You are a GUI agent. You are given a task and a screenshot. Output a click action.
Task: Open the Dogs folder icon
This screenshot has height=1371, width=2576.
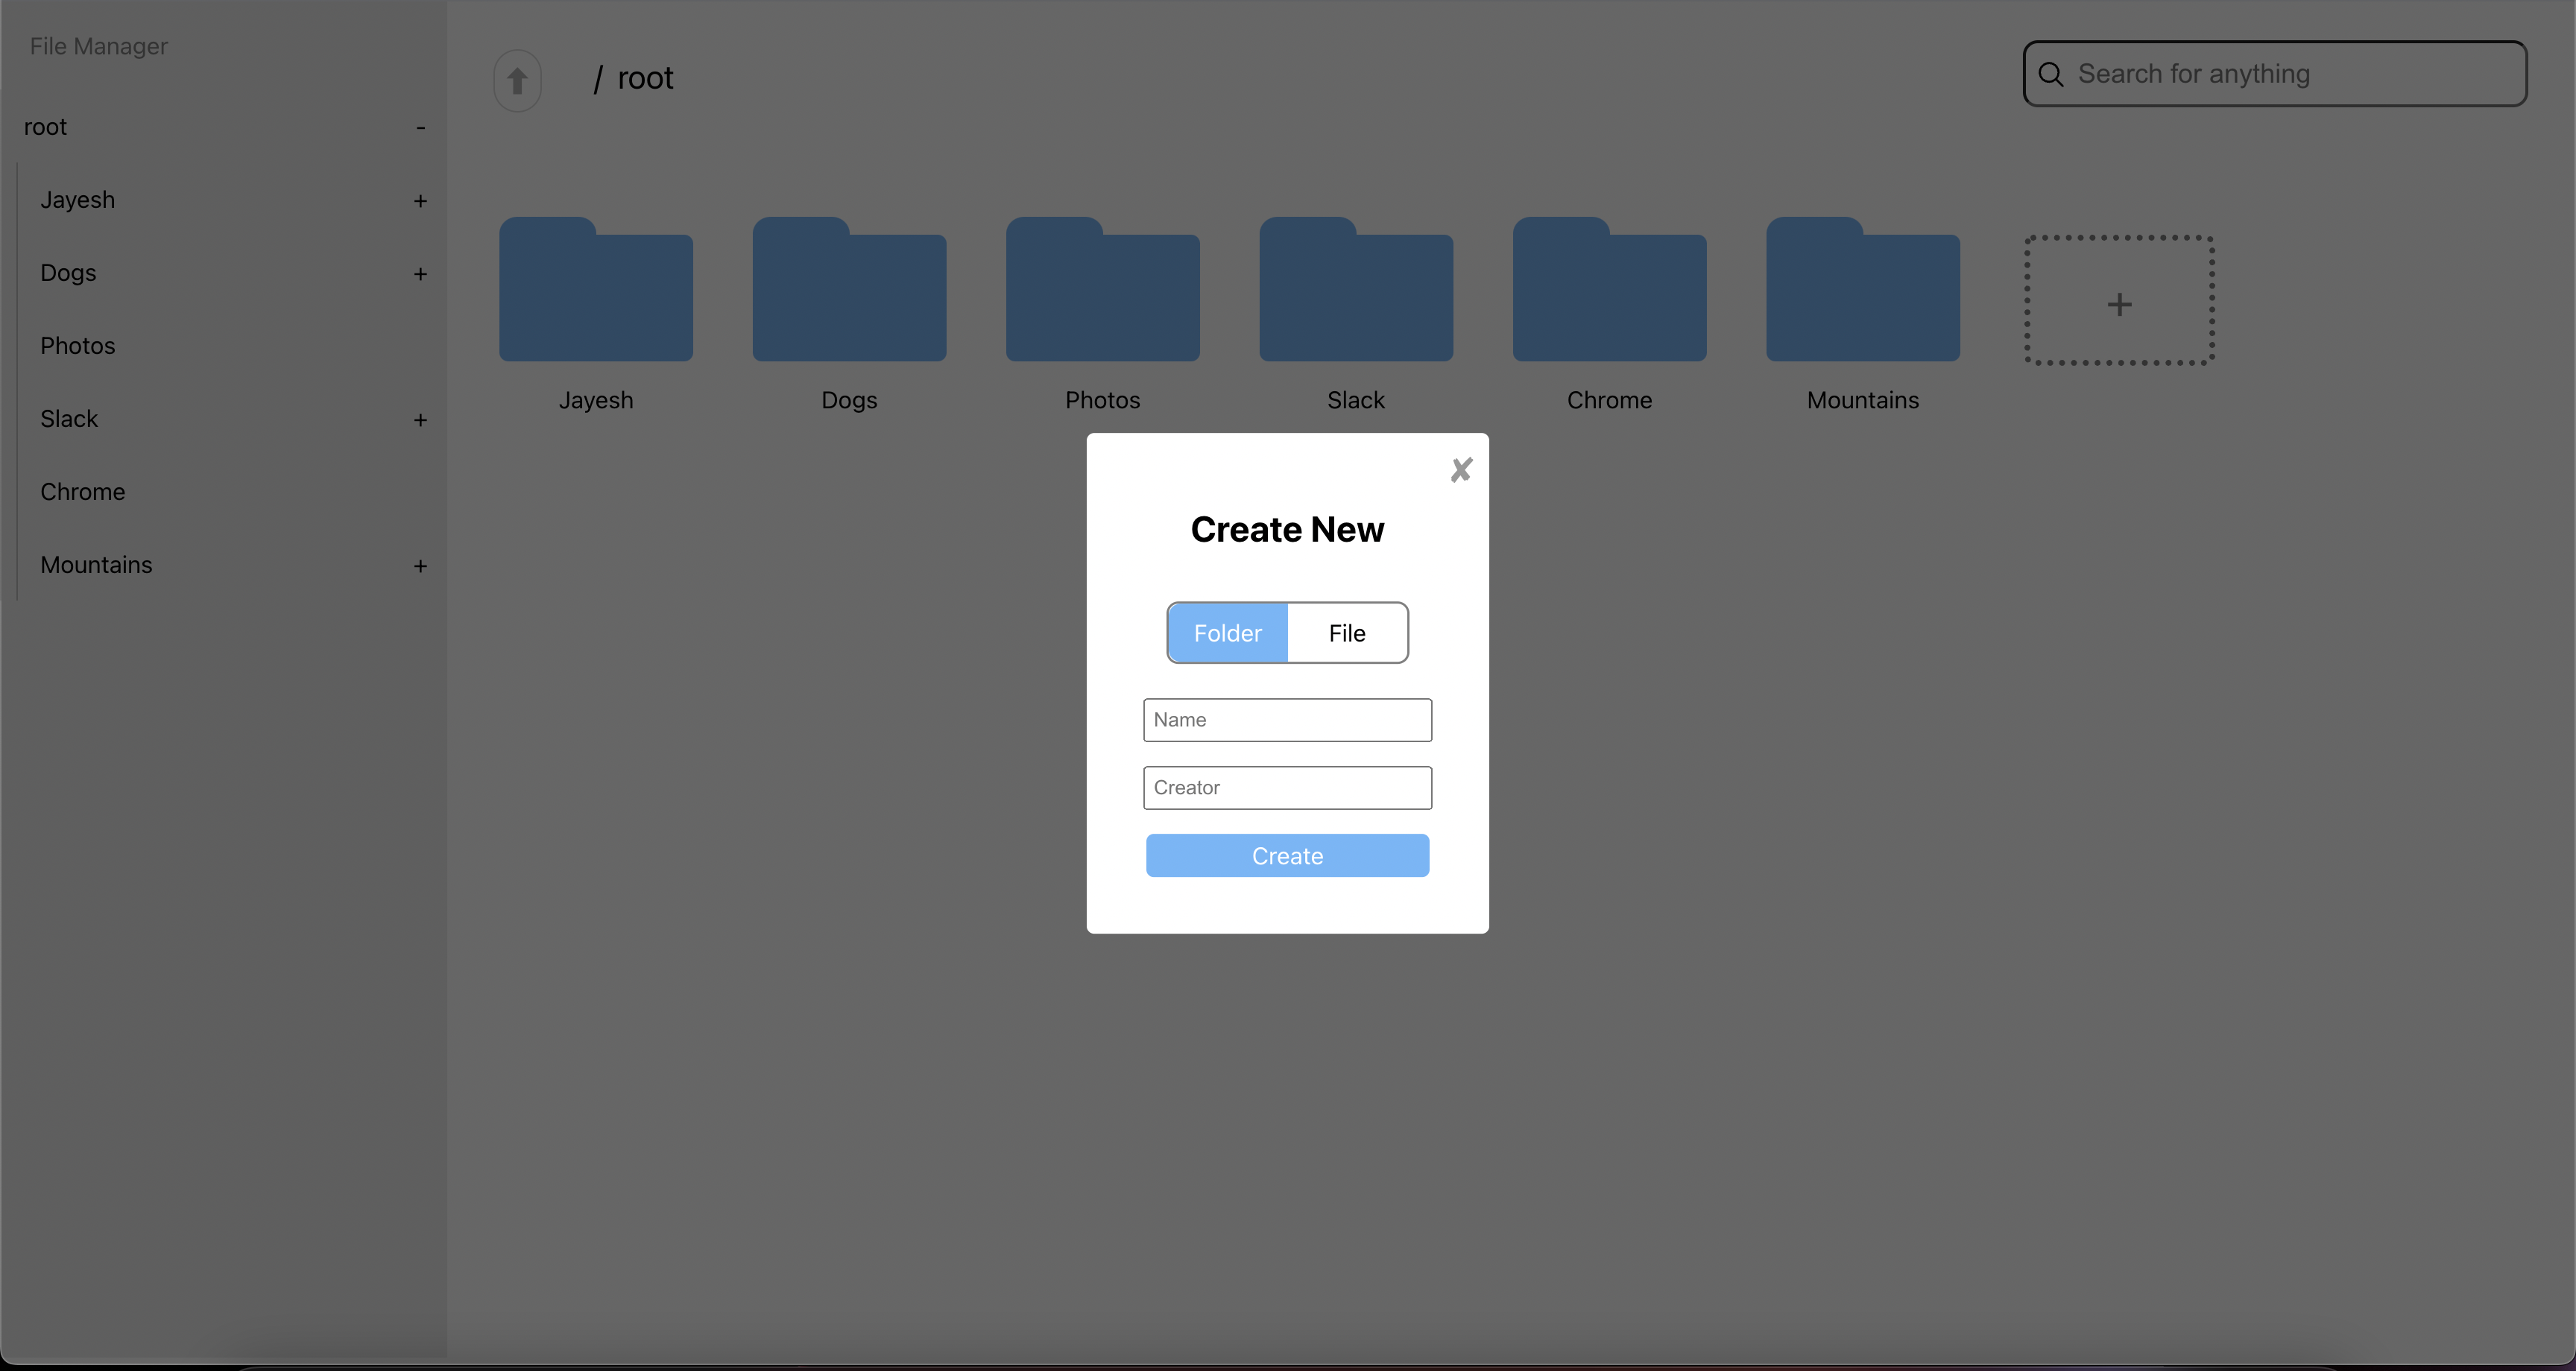(x=849, y=291)
